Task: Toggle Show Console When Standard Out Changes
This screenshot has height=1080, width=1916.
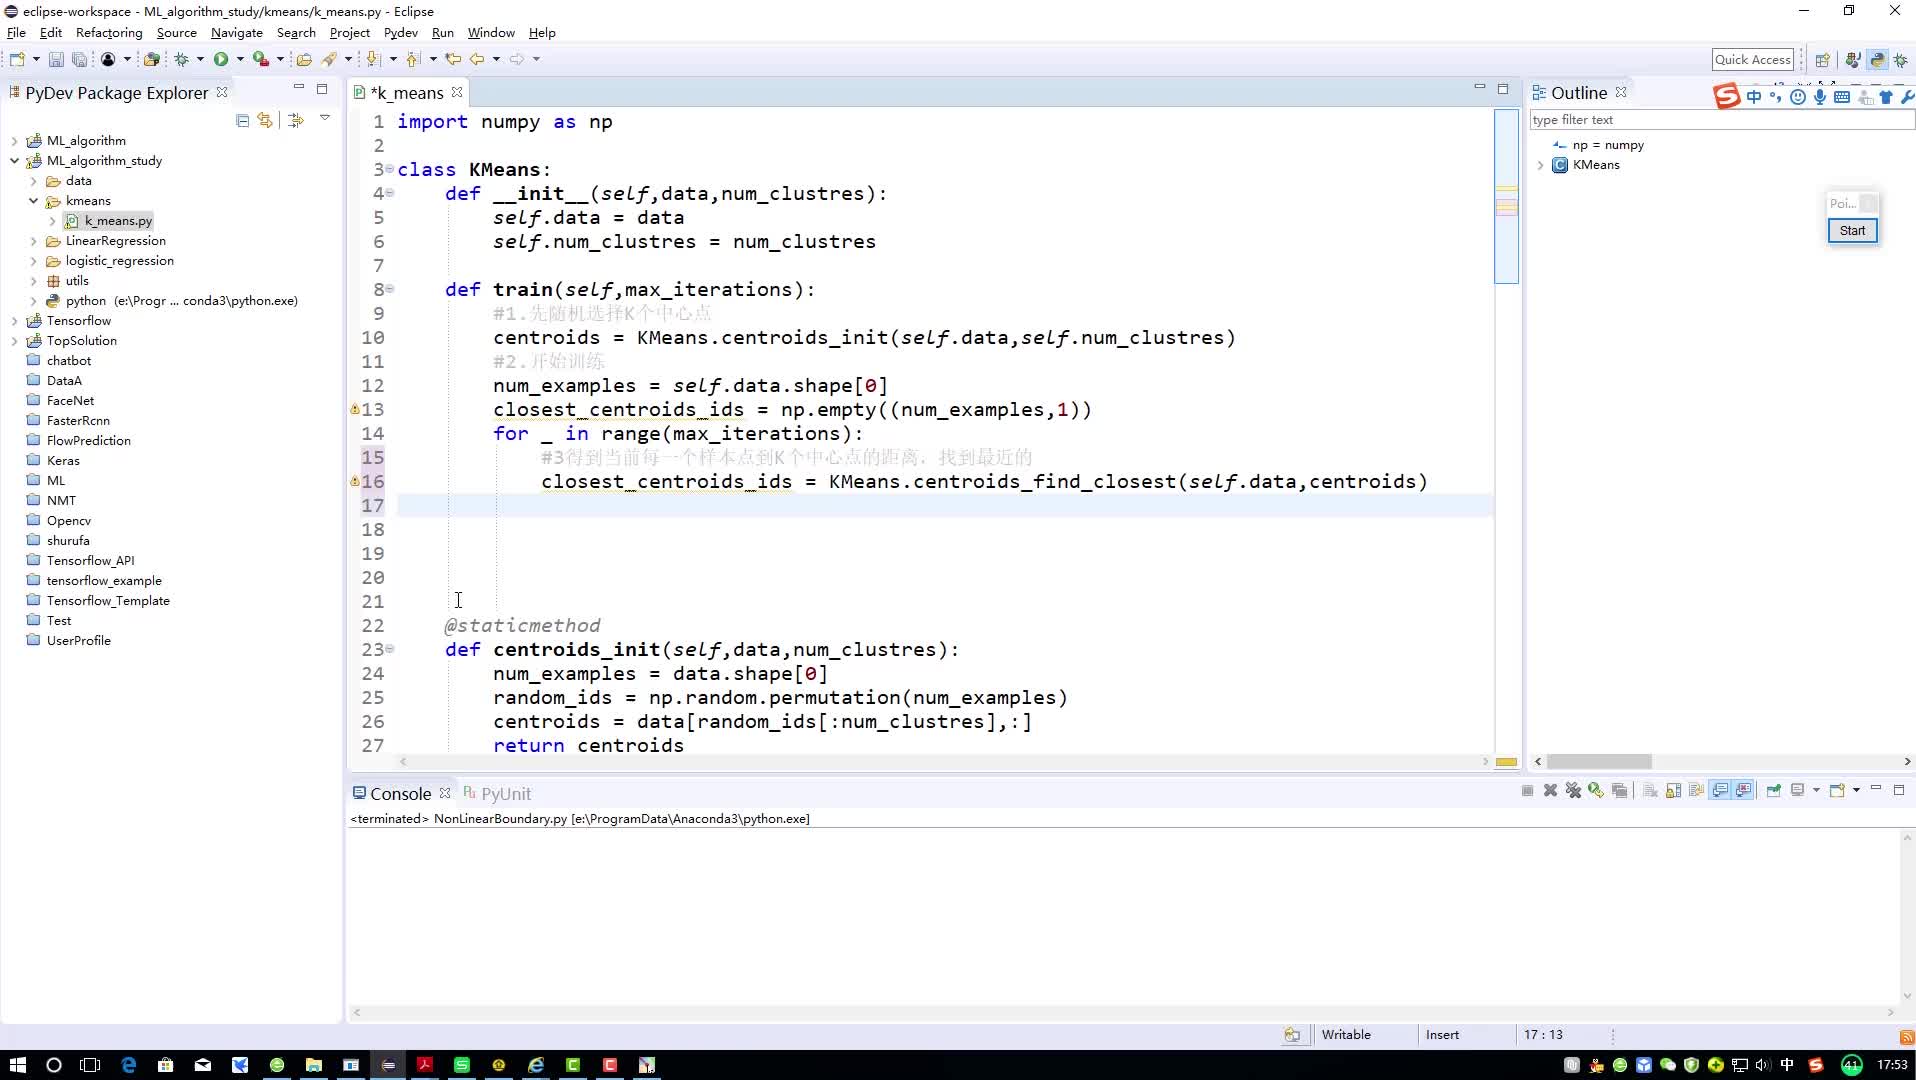Action: (1720, 791)
